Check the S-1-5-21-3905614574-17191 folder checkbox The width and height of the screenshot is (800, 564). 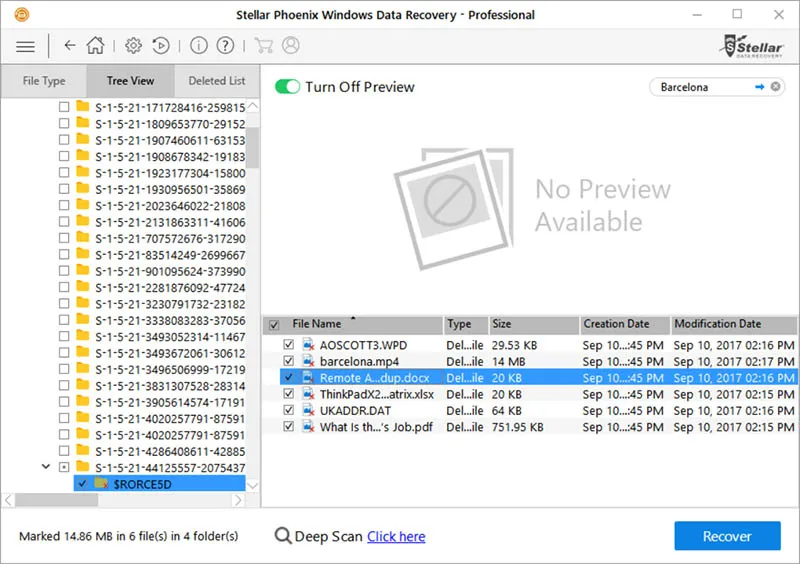pos(64,402)
